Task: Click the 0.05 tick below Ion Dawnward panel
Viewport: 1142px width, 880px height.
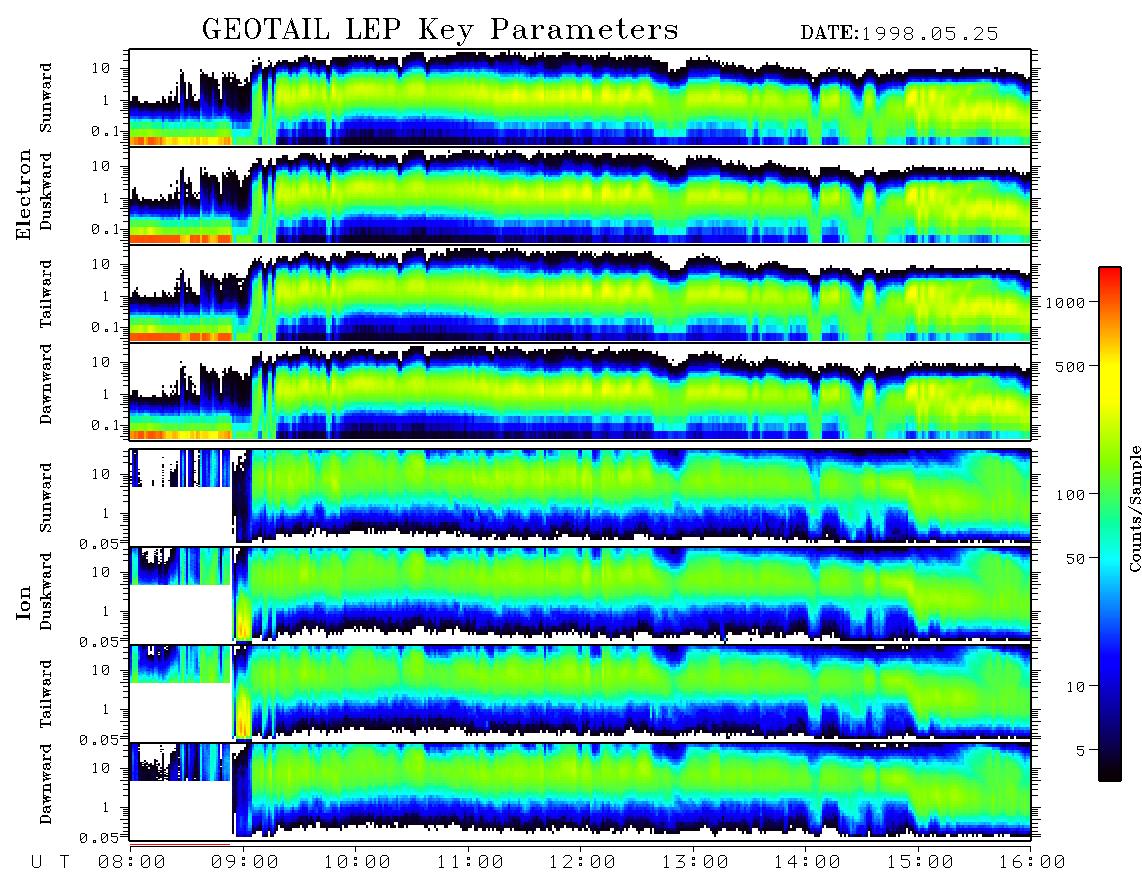Action: [98, 838]
